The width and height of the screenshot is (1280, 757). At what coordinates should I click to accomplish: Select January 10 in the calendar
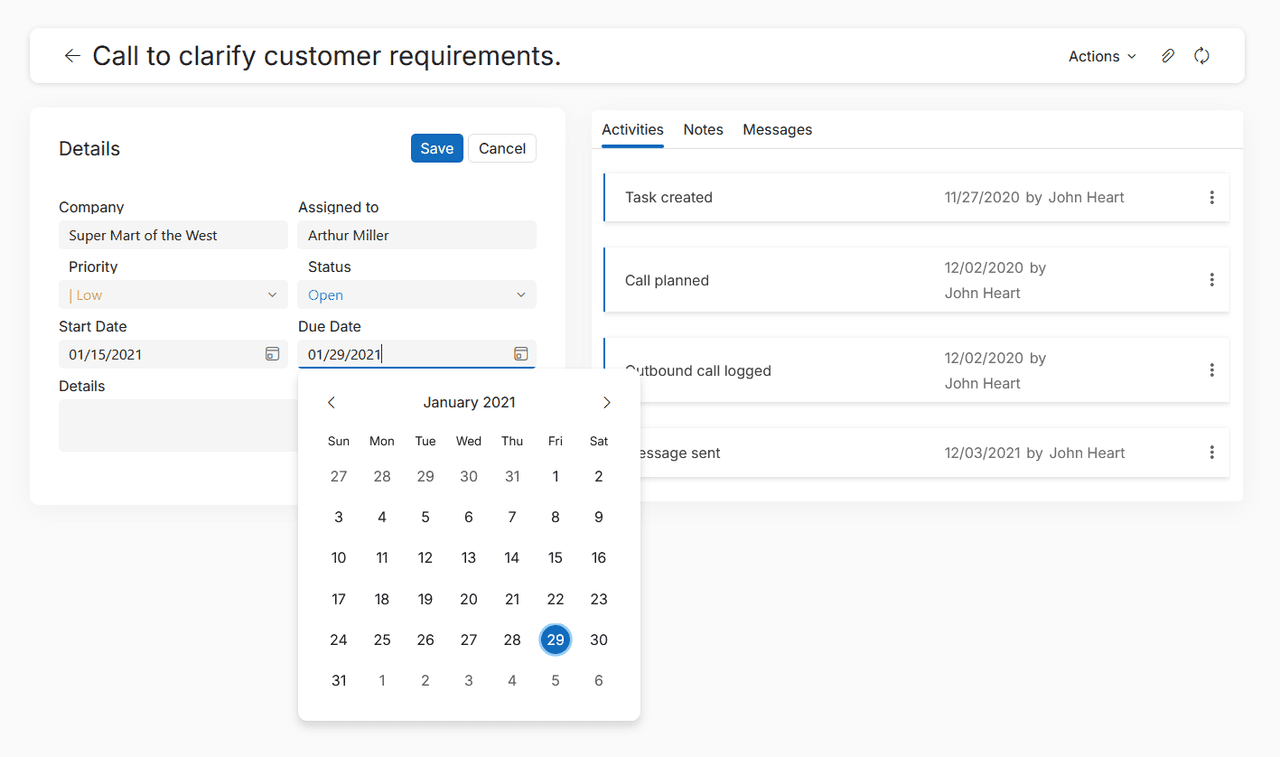tap(339, 558)
